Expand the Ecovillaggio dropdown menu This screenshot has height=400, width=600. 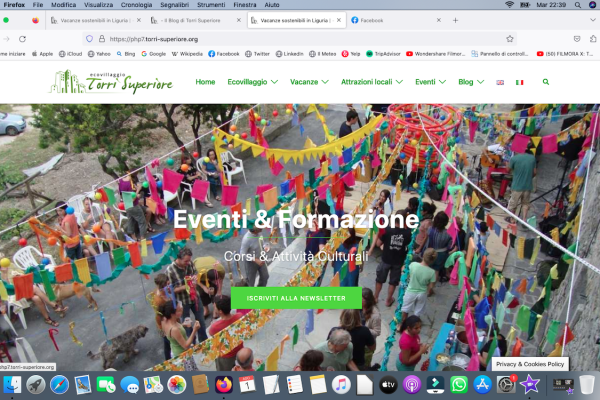pos(252,82)
